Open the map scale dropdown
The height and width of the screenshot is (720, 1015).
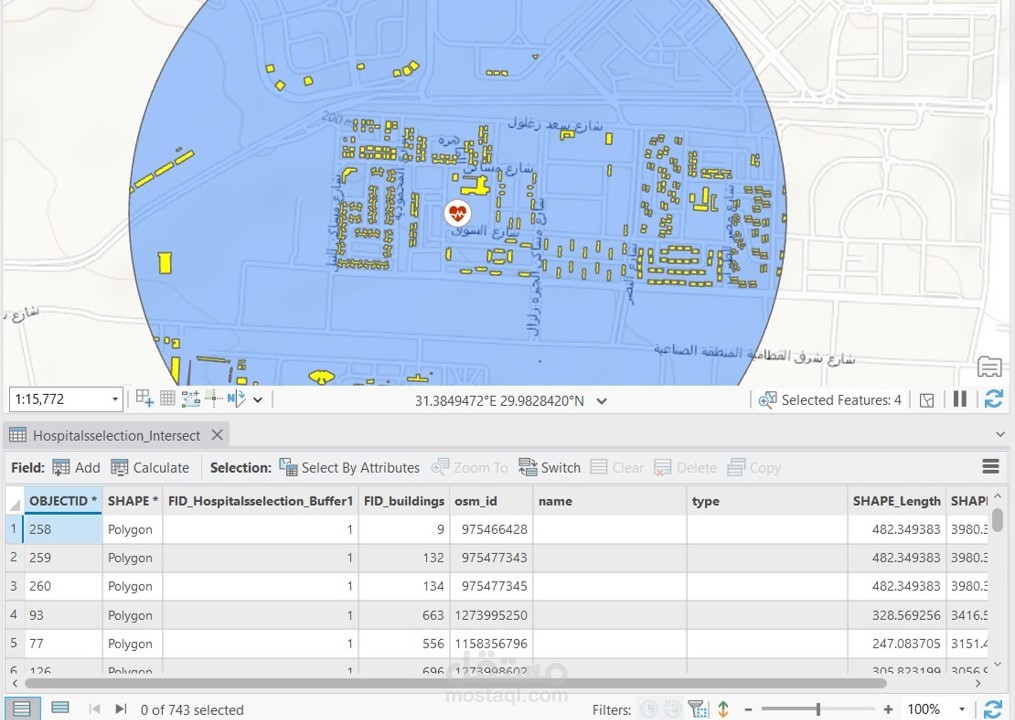pos(115,400)
